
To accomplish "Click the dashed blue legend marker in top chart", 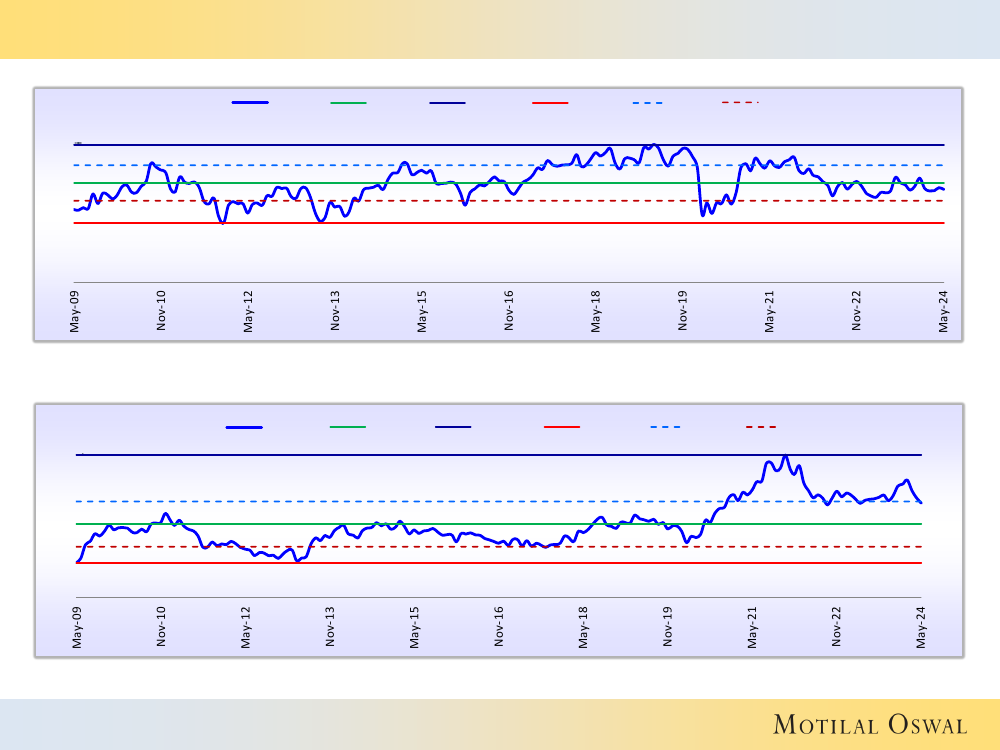I will tap(647, 102).
